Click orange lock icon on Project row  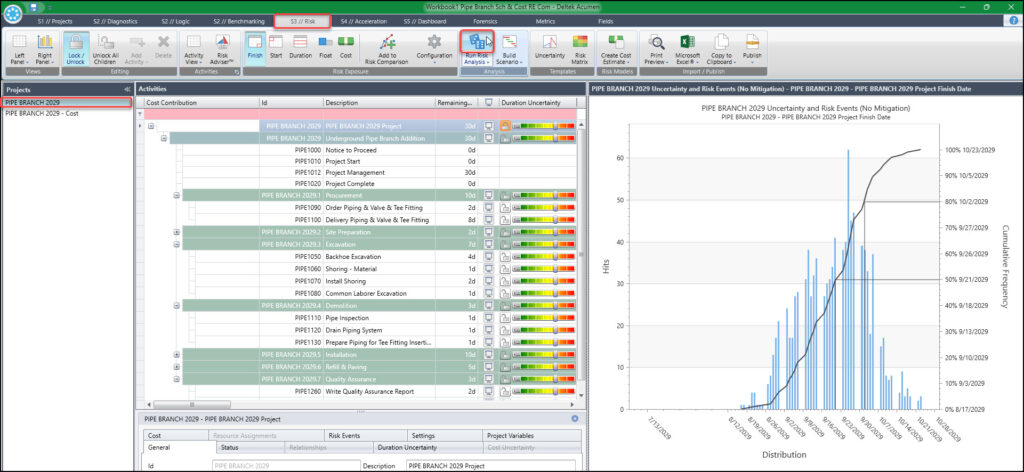(x=505, y=125)
